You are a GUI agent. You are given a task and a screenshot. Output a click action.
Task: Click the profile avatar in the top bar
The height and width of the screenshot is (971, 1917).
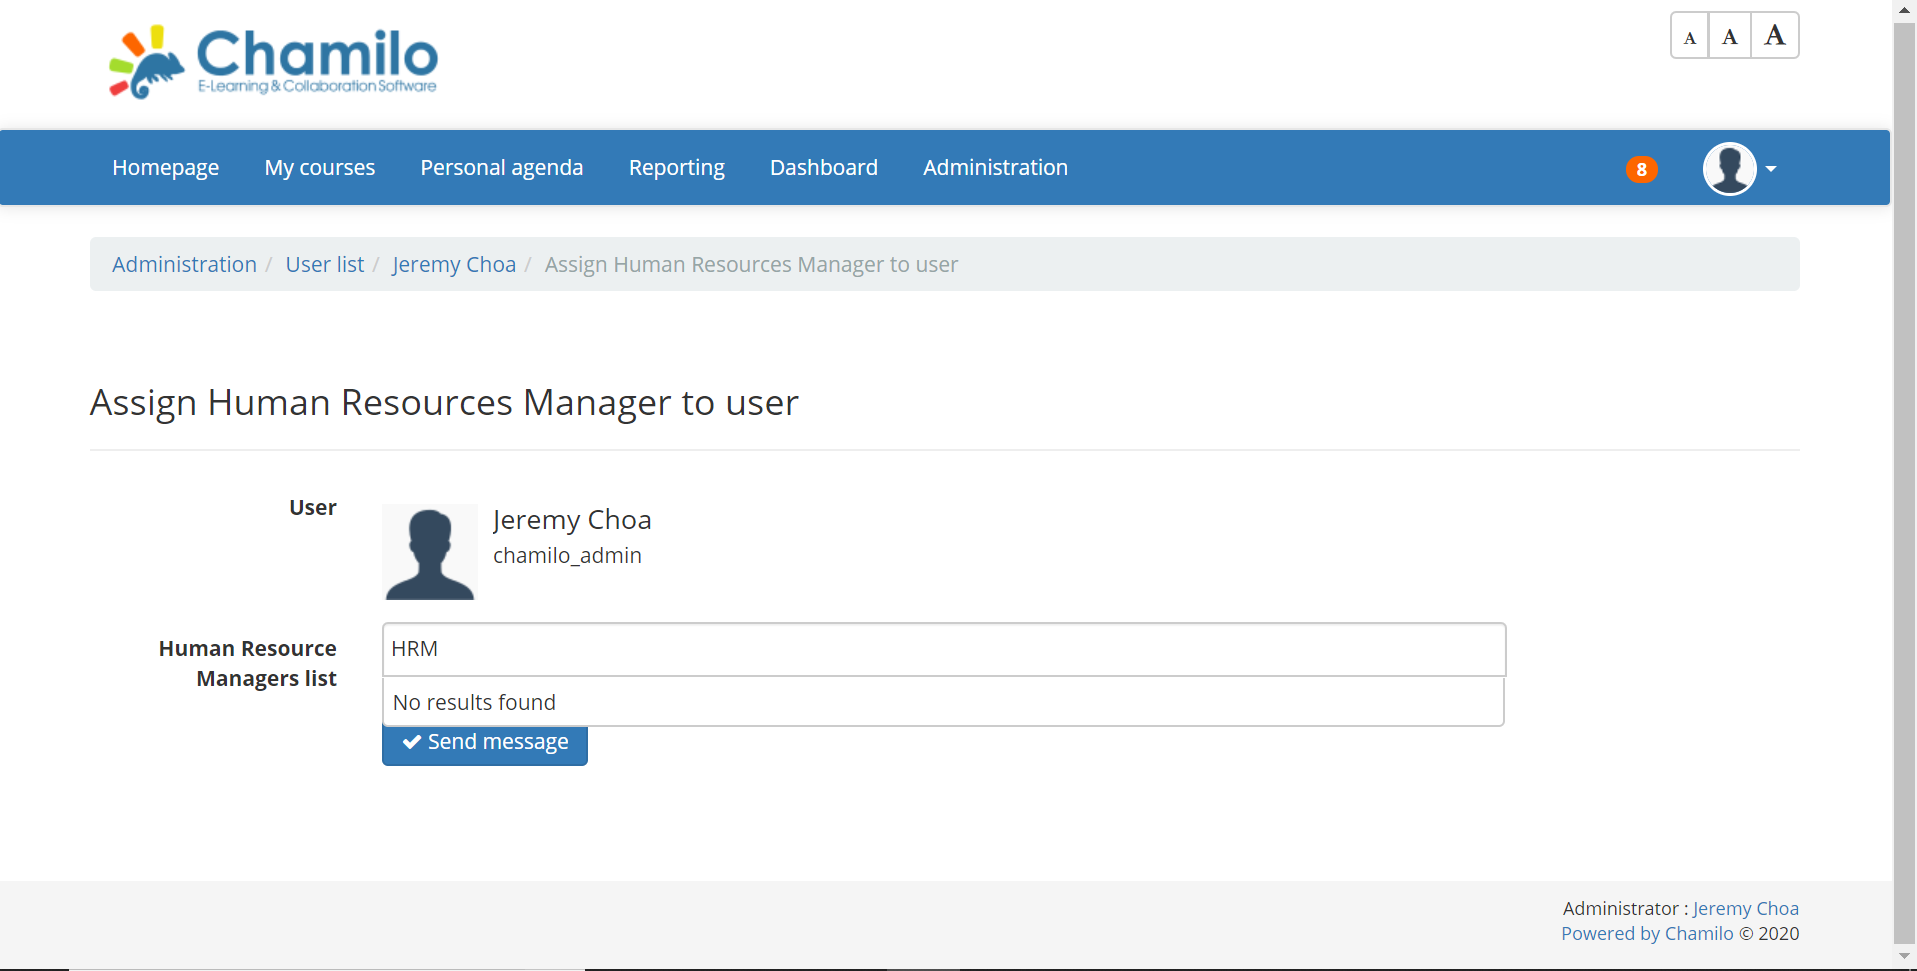point(1731,168)
